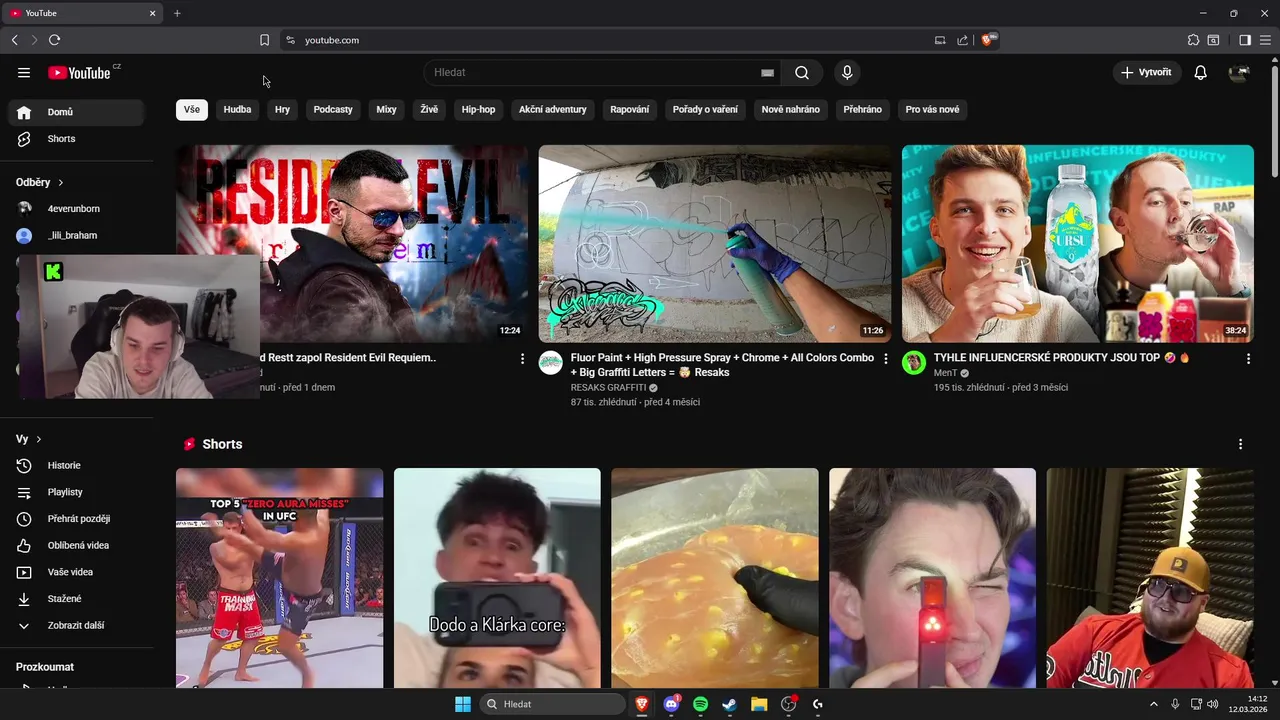Toggle the browser sidebar panel
Screen dimensions: 1280x720
[1245, 40]
